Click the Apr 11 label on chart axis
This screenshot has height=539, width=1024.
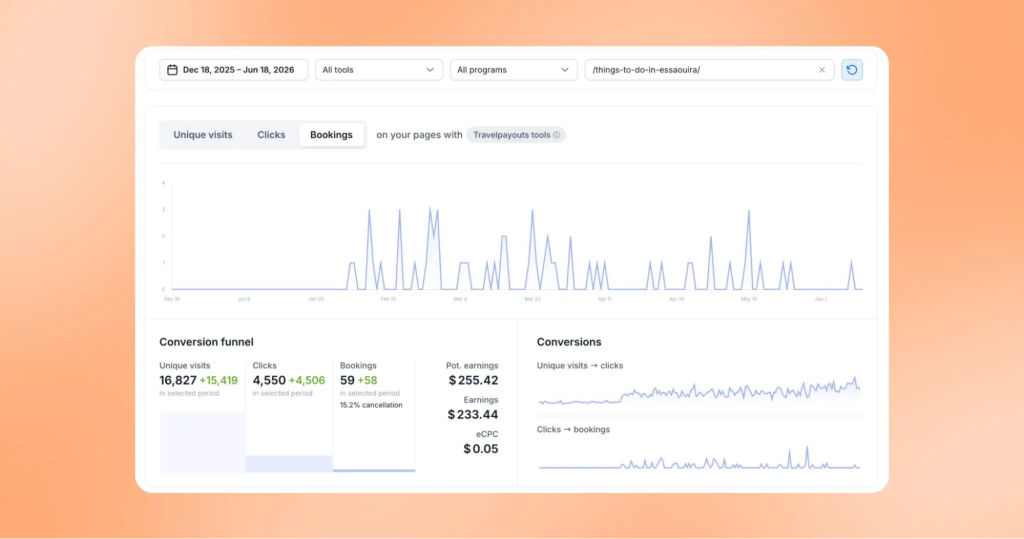[x=604, y=299]
